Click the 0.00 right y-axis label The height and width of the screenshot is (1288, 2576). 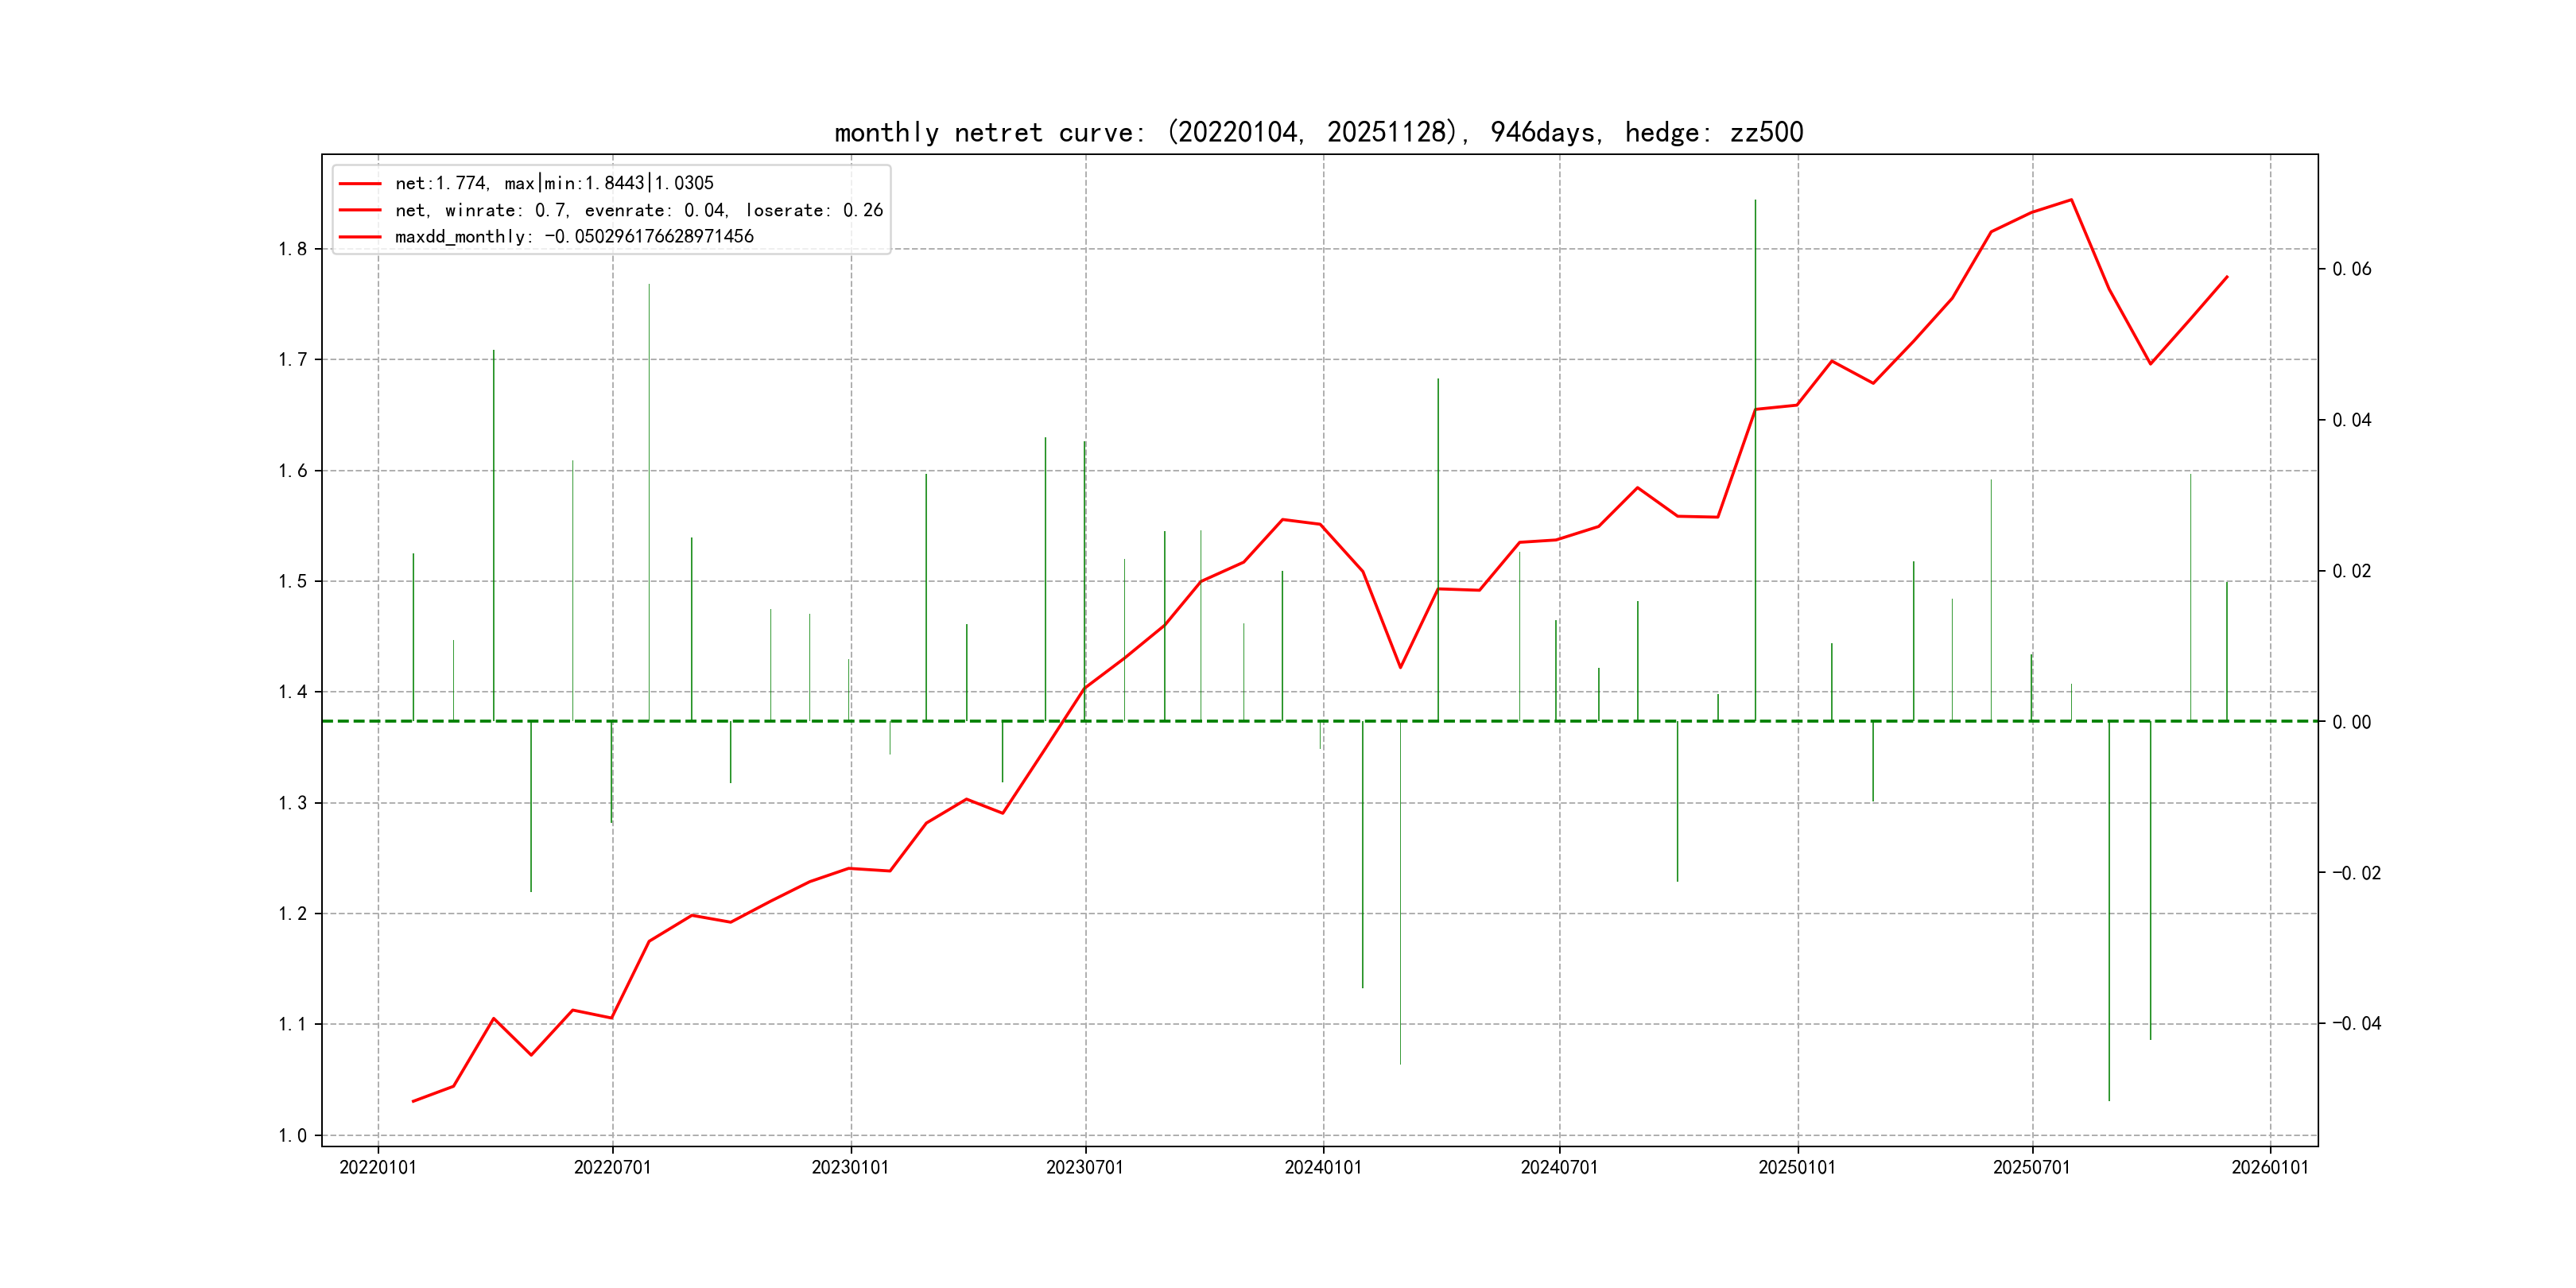(2351, 722)
